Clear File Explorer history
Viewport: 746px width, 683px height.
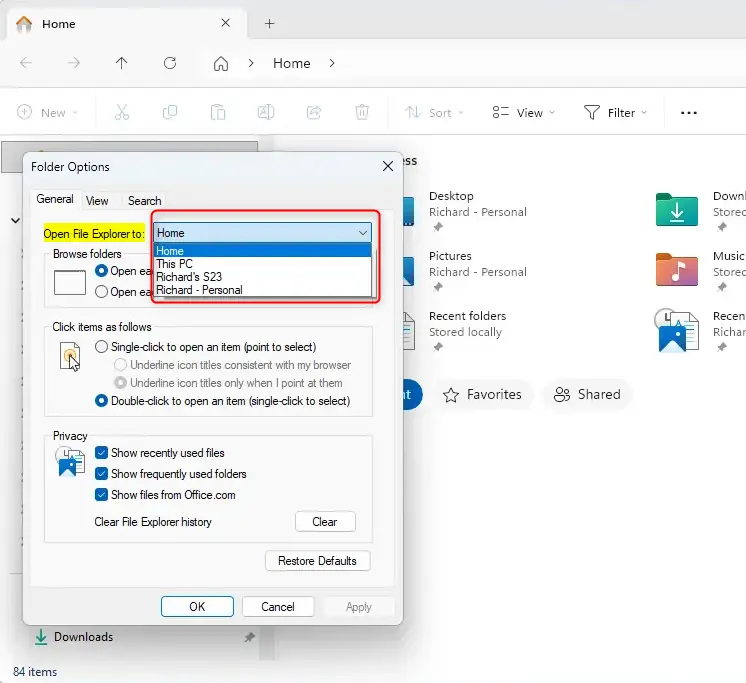coord(325,522)
